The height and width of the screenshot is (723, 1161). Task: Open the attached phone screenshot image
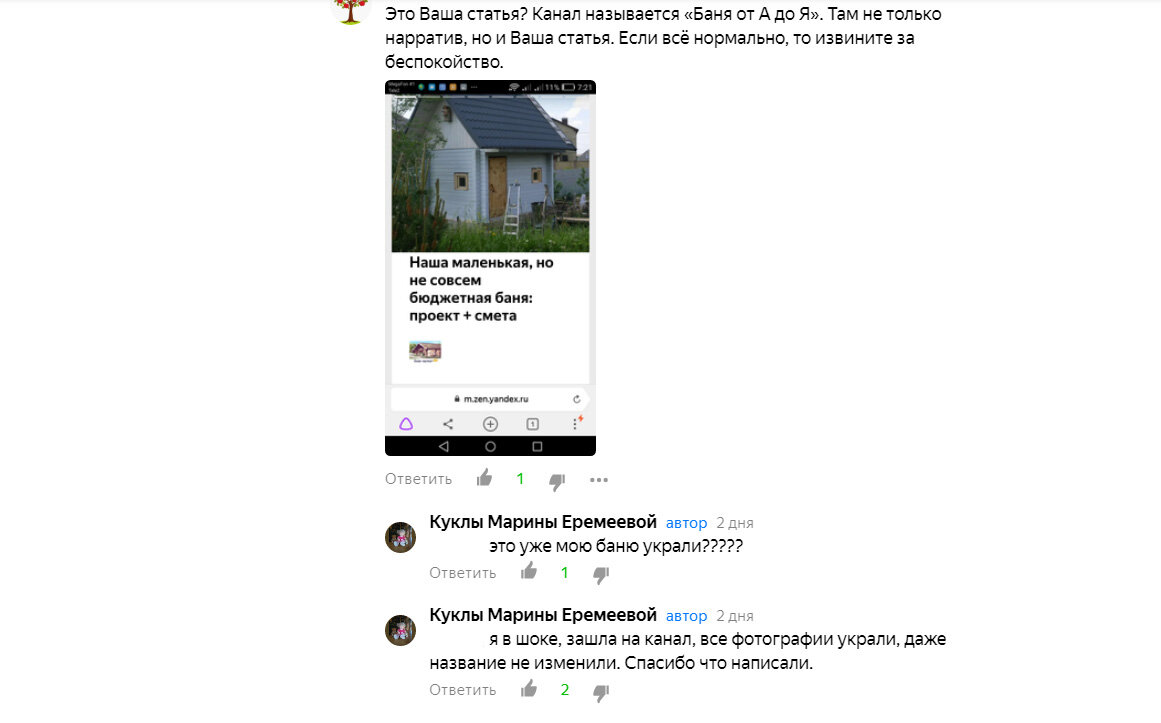tap(490, 267)
